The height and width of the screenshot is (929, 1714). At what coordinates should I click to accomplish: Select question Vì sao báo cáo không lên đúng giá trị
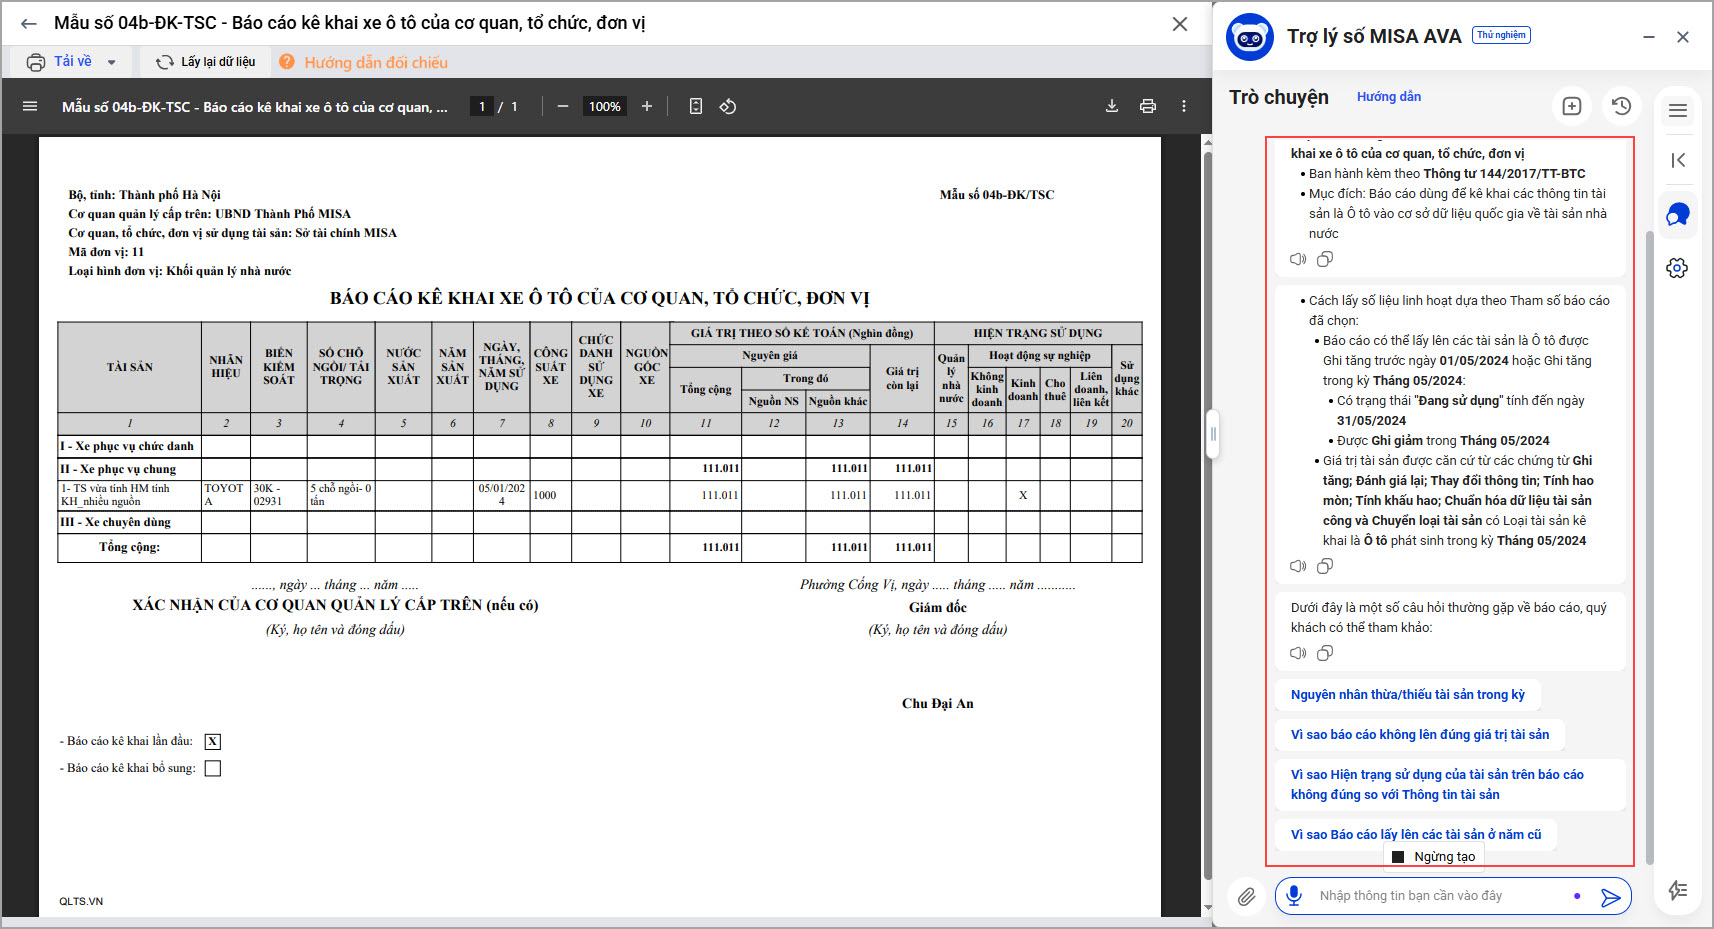1420,735
